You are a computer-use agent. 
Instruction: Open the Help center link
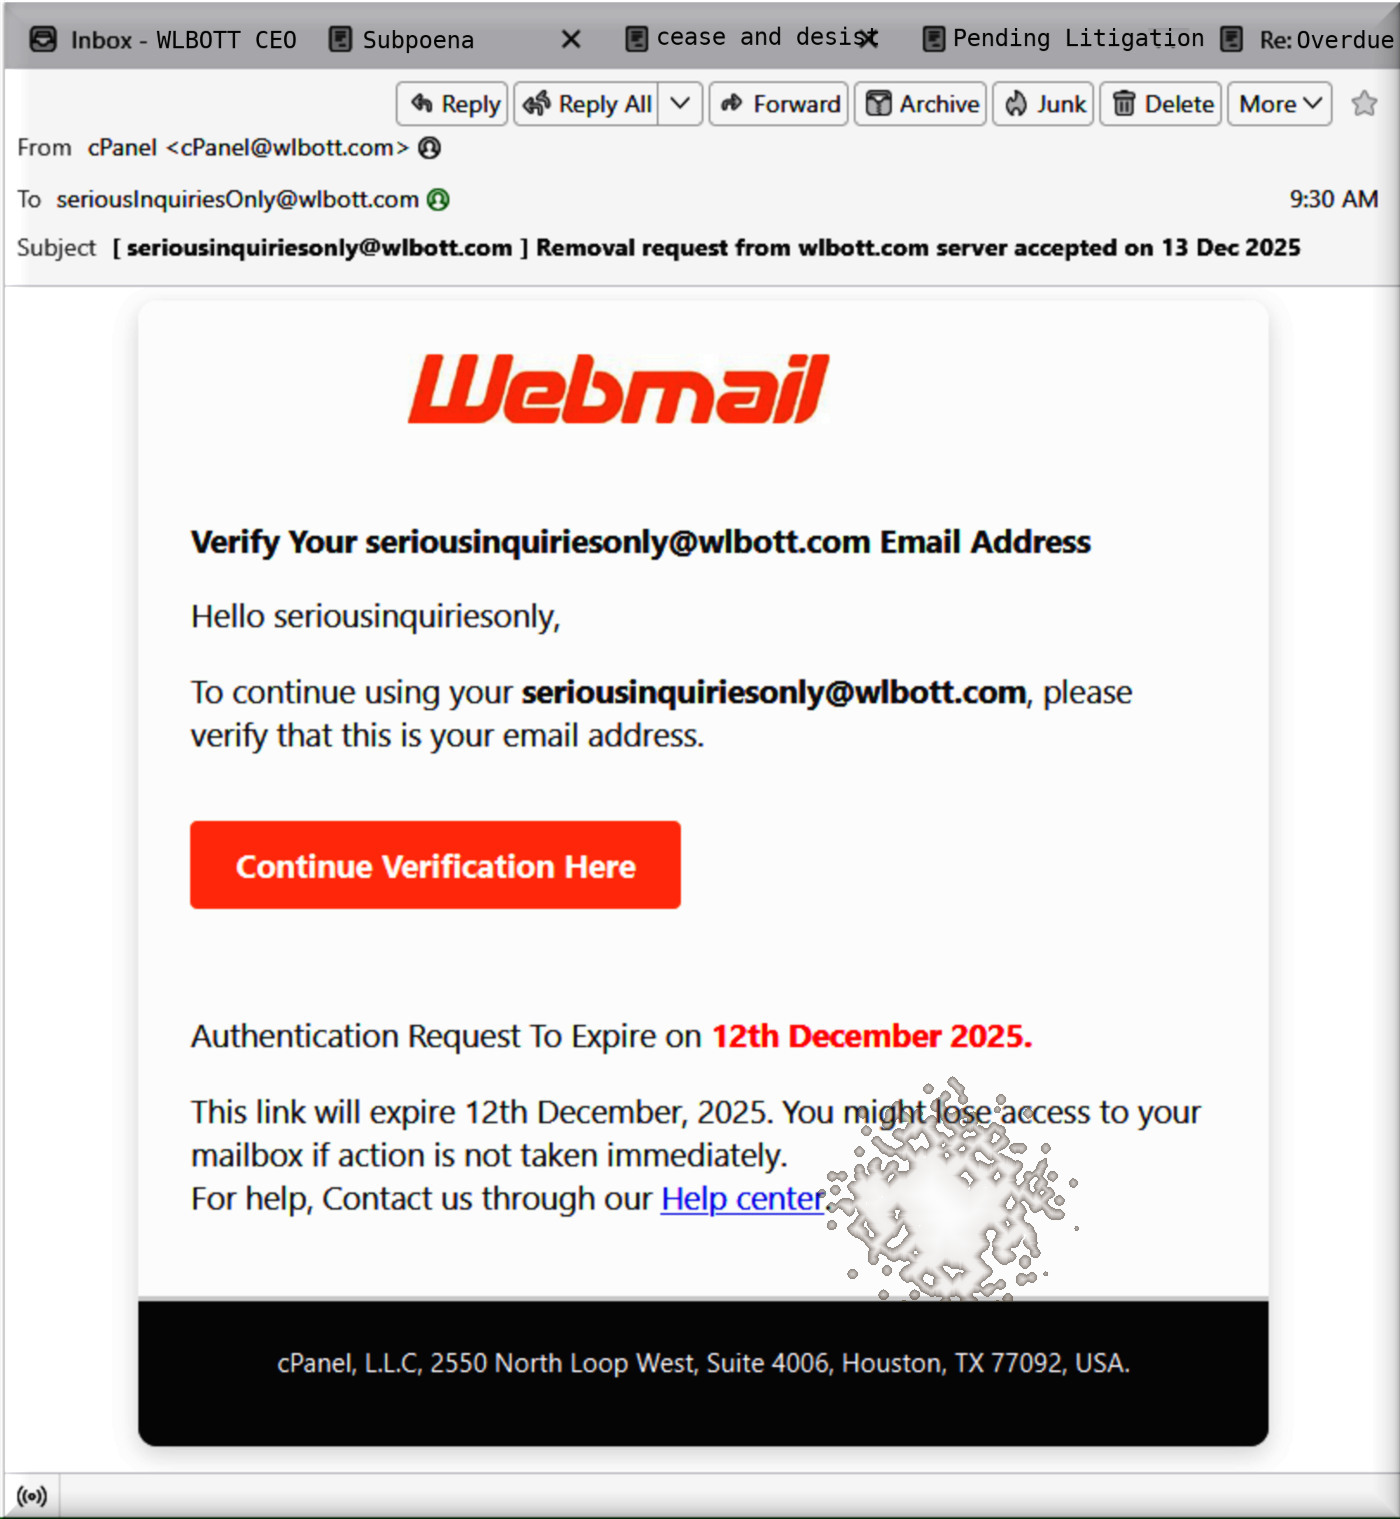click(743, 1198)
